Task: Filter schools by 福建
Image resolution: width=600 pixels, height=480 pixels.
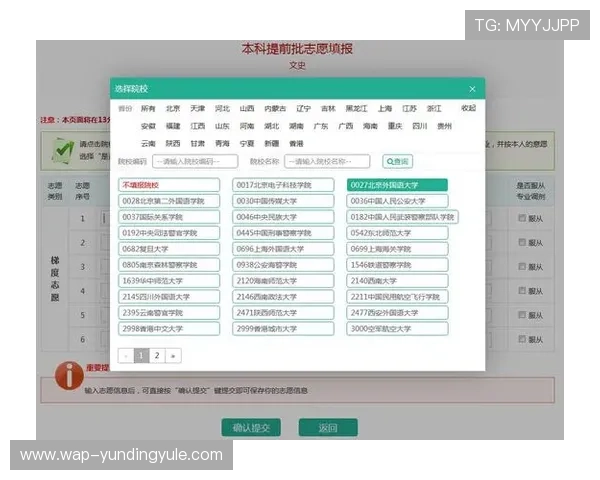Action: (x=173, y=126)
